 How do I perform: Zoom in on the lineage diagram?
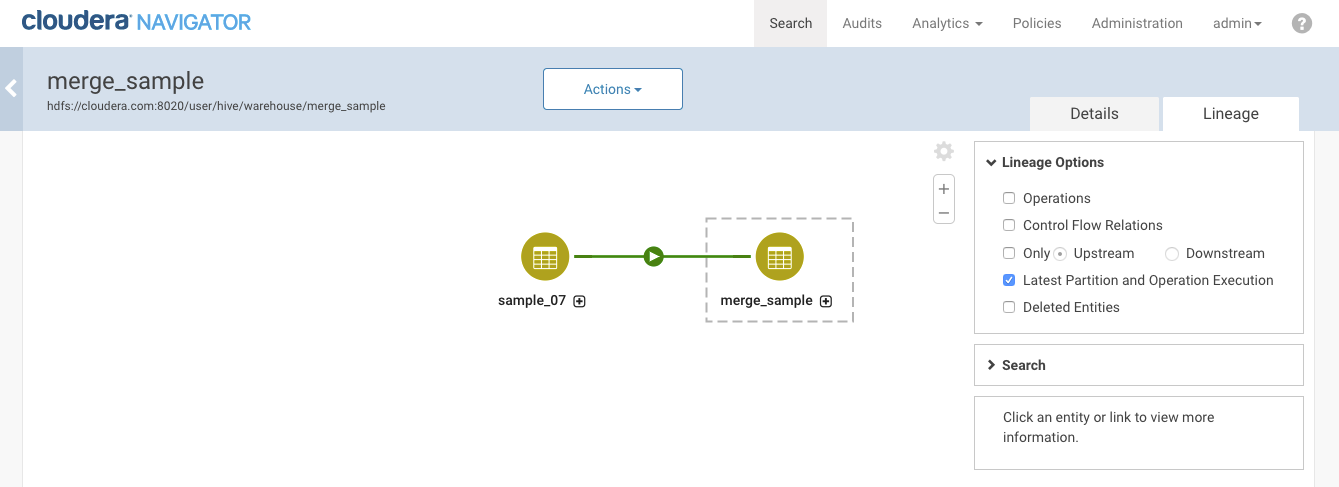click(x=943, y=189)
